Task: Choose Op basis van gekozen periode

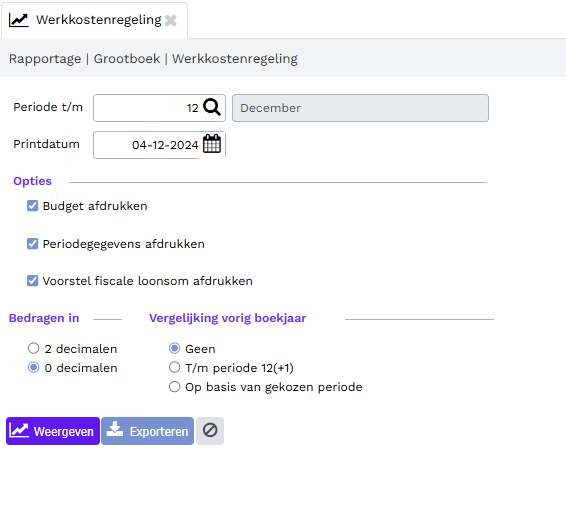Action: click(x=174, y=387)
